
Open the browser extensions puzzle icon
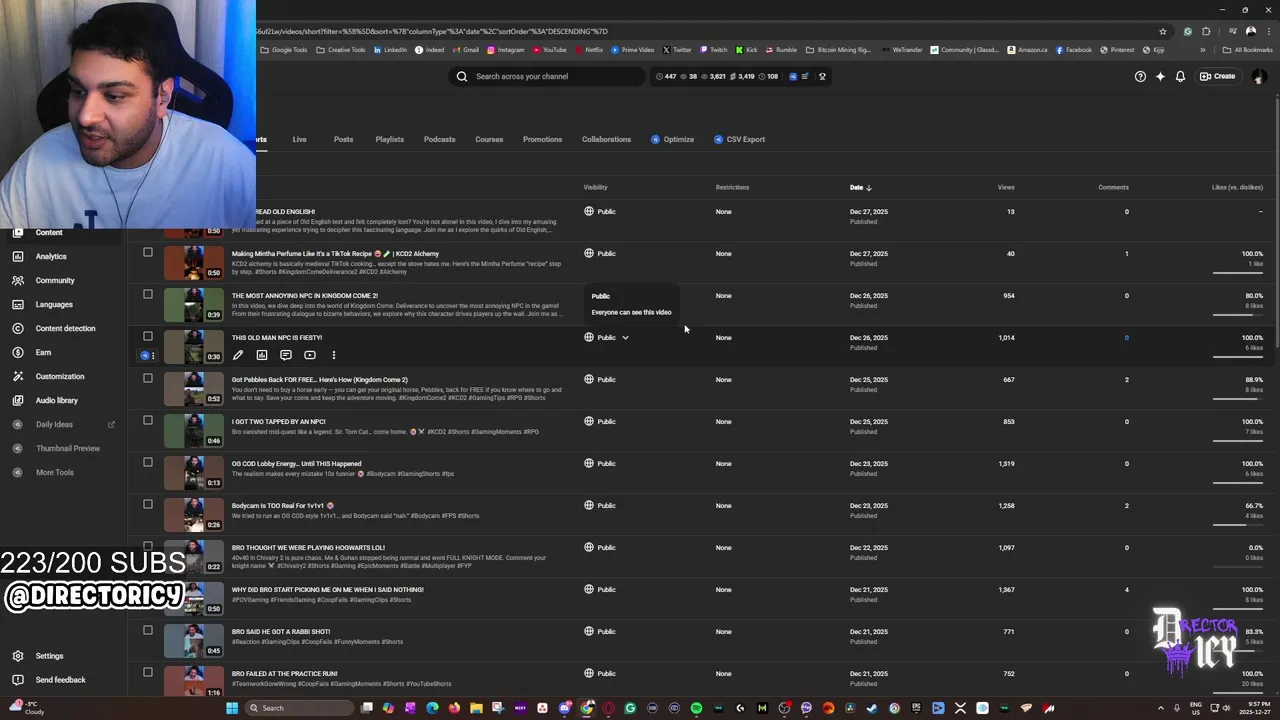[1207, 31]
